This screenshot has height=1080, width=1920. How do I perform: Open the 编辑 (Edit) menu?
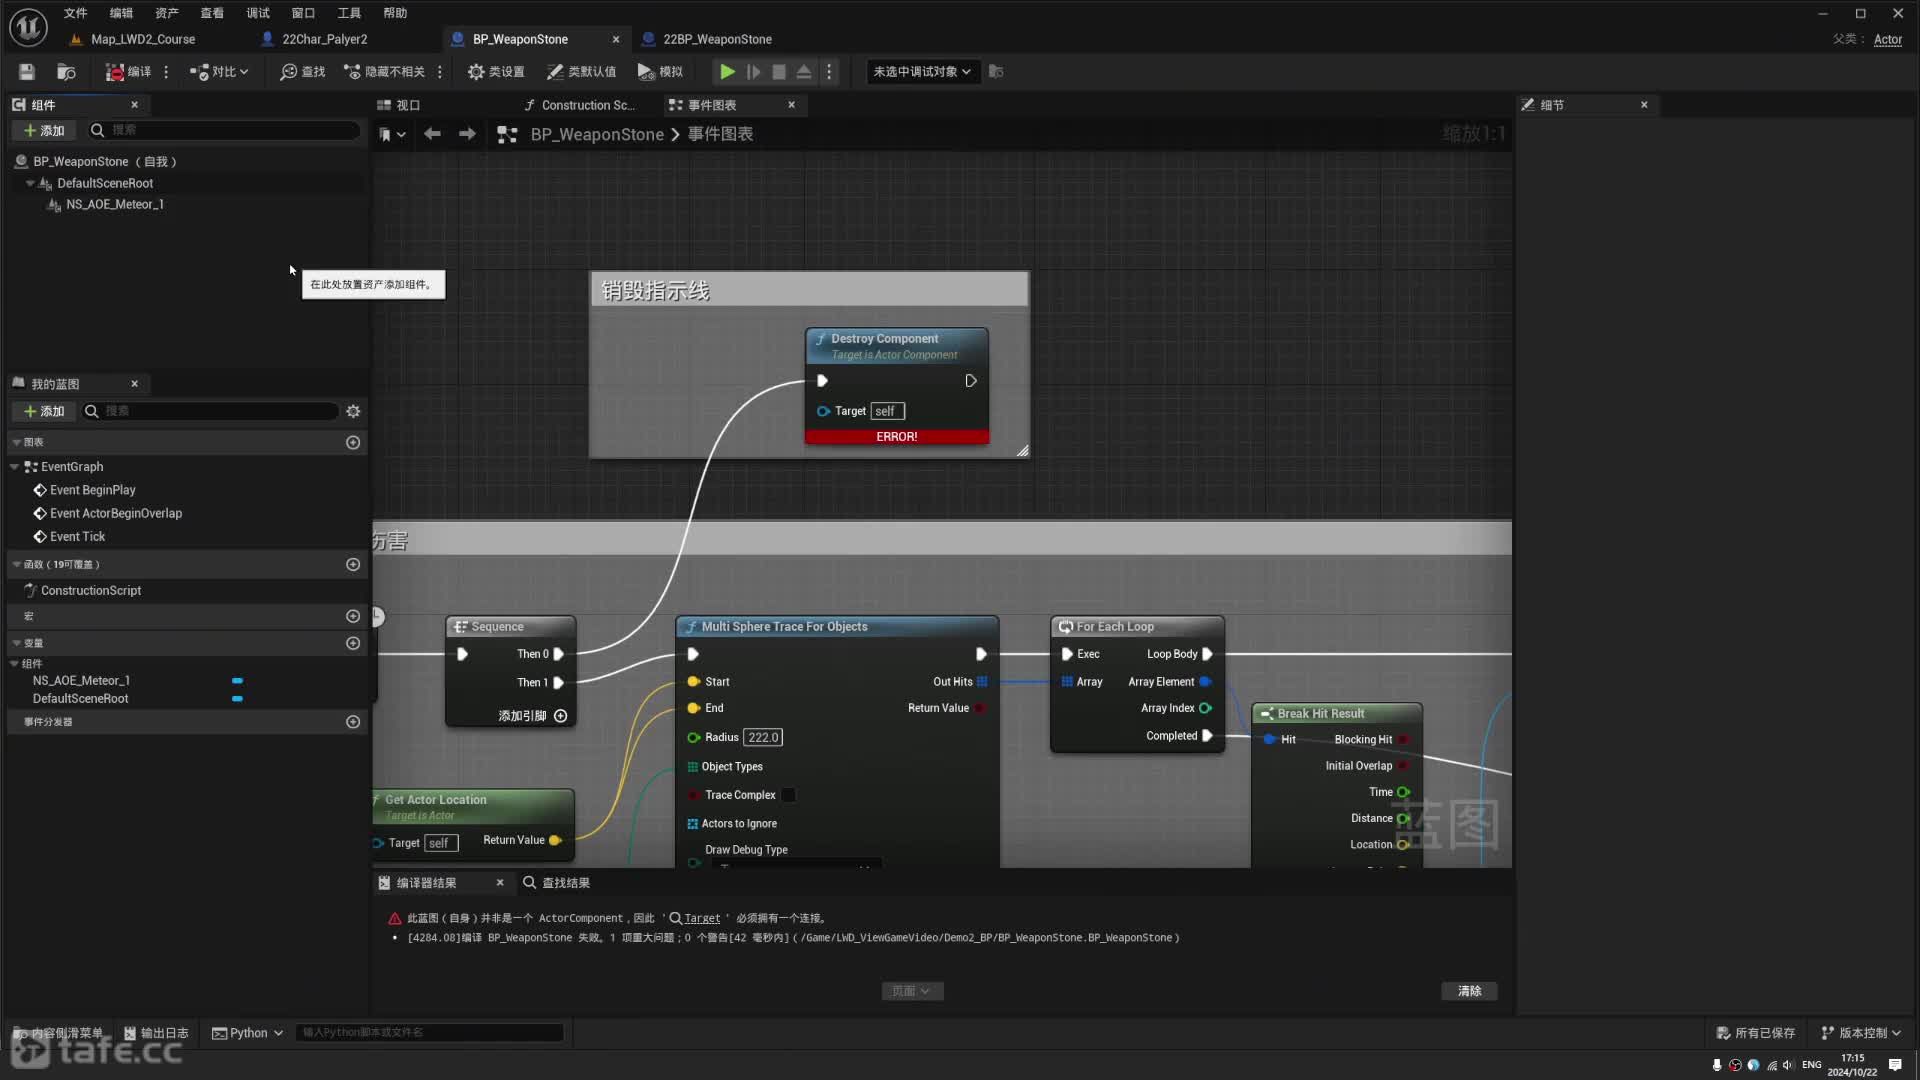coord(121,13)
